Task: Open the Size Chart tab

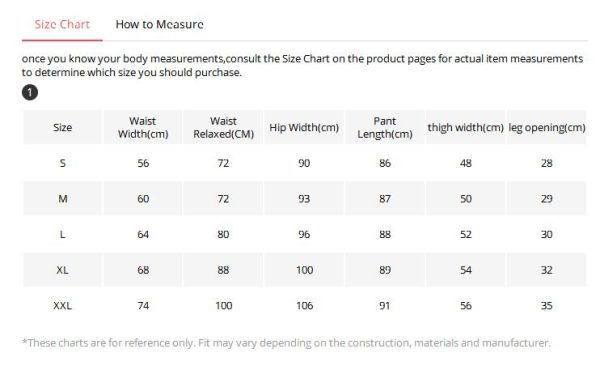Action: click(62, 24)
